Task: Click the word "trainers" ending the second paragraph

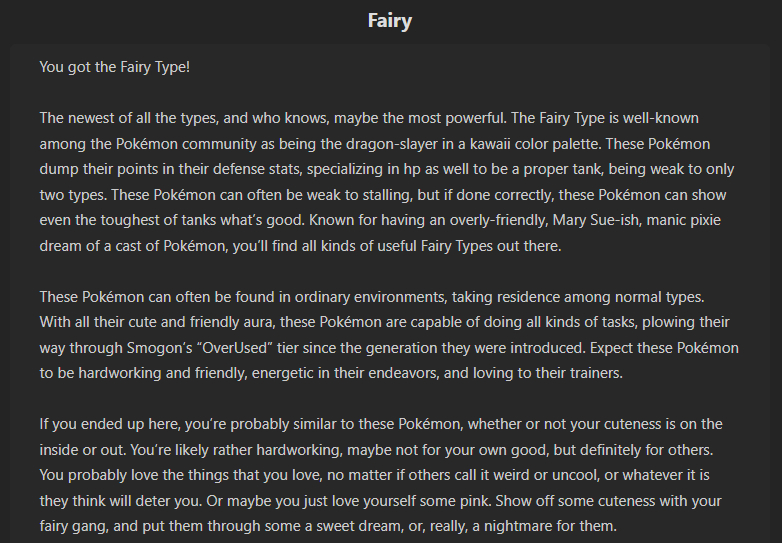Action: tap(594, 373)
